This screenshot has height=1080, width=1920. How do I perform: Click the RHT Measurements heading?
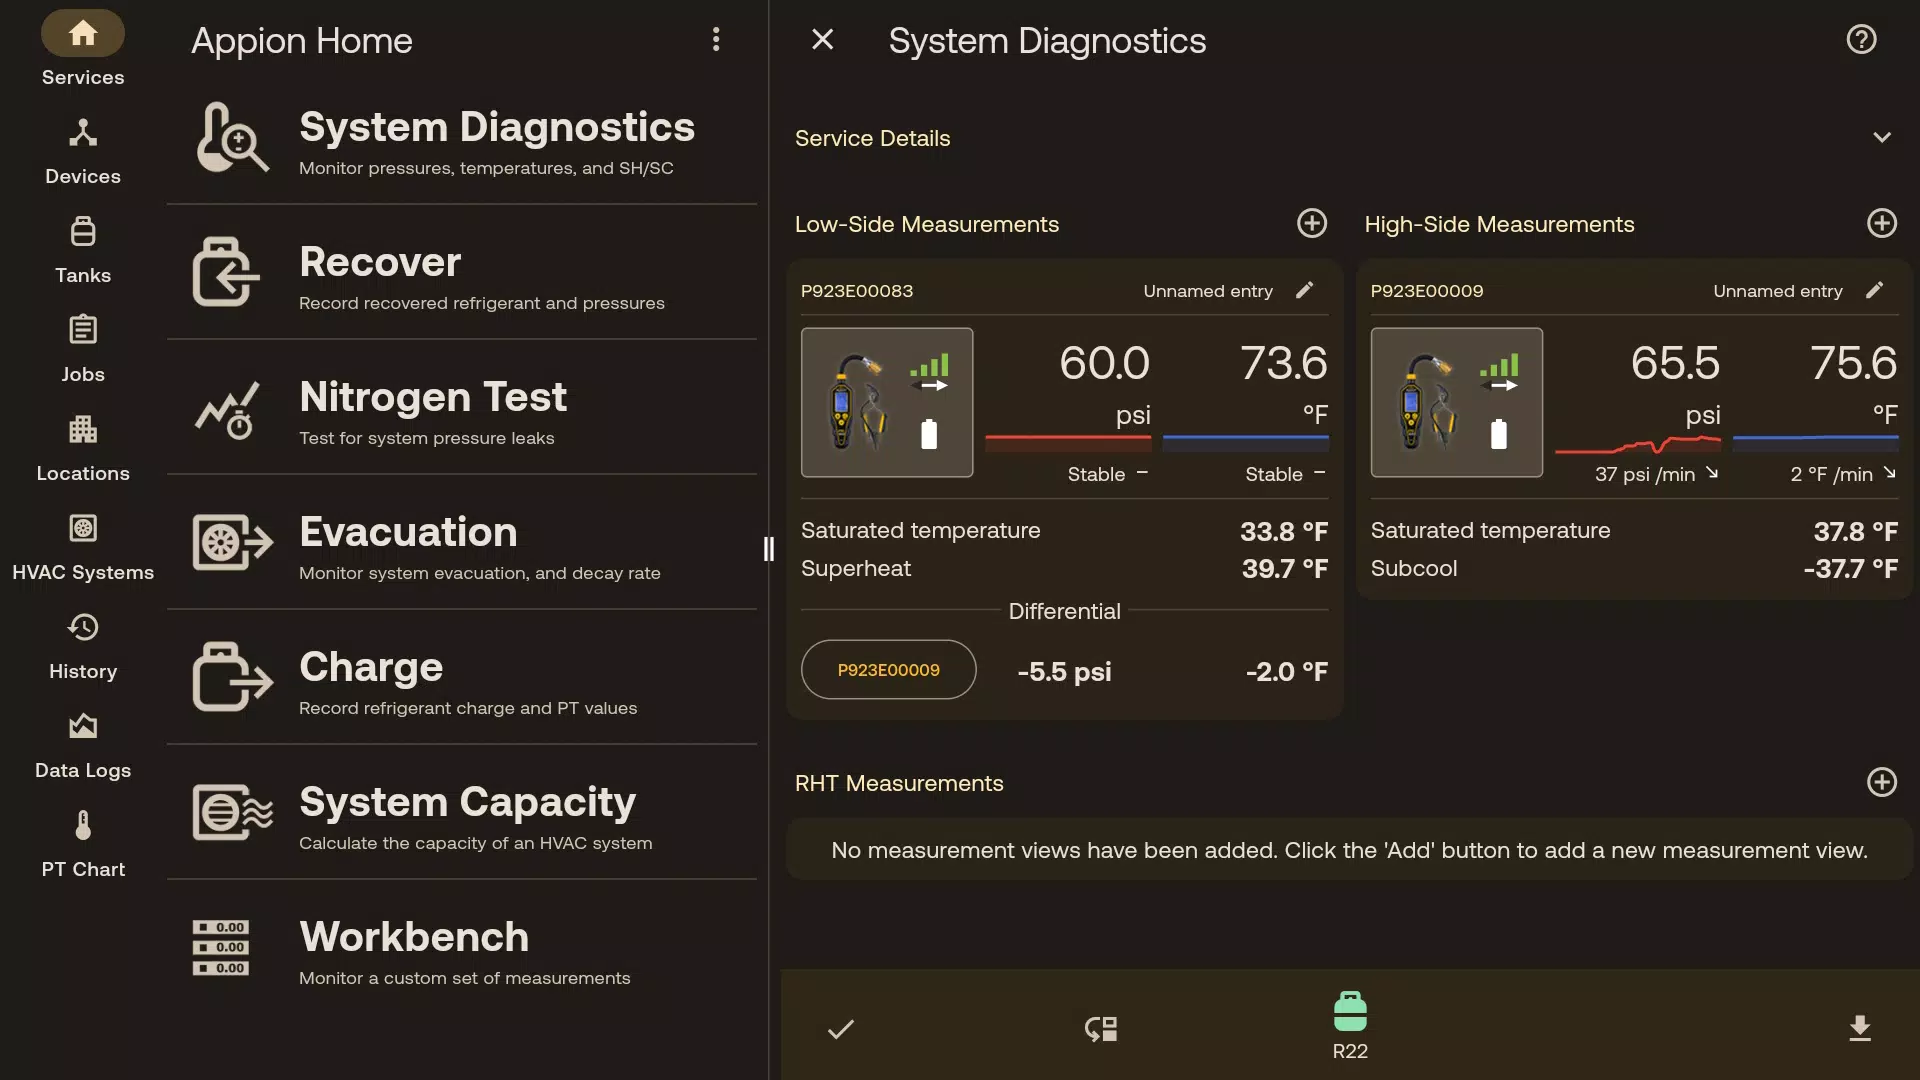pyautogui.click(x=899, y=783)
